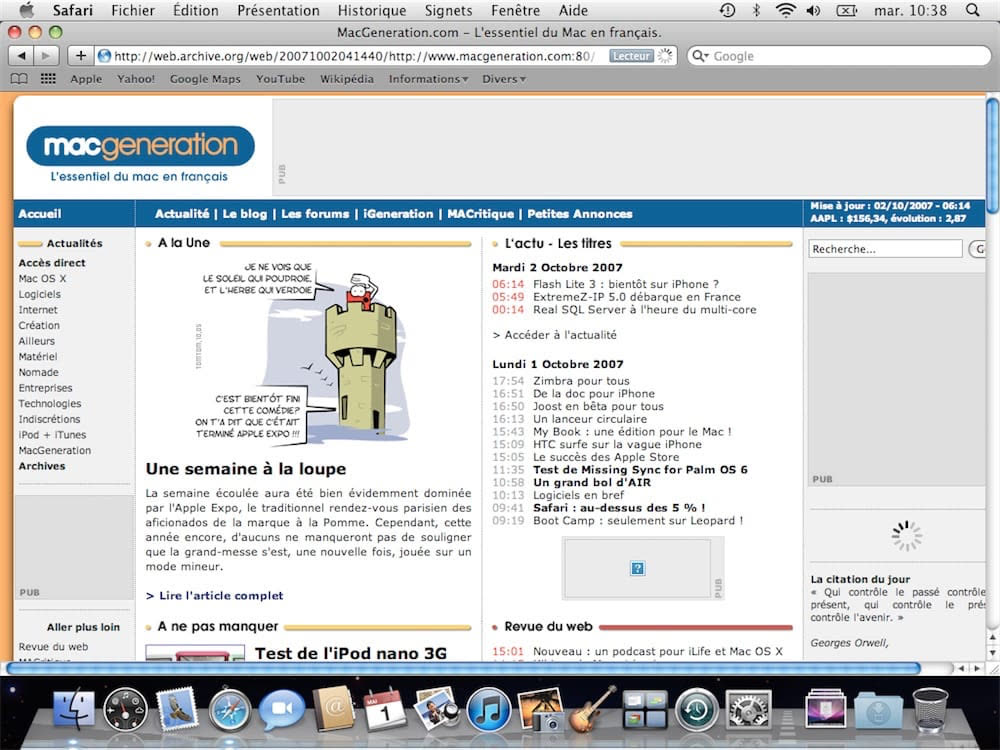This screenshot has height=750, width=1000.
Task: Click the Wi-Fi status menu icon
Action: [x=785, y=11]
